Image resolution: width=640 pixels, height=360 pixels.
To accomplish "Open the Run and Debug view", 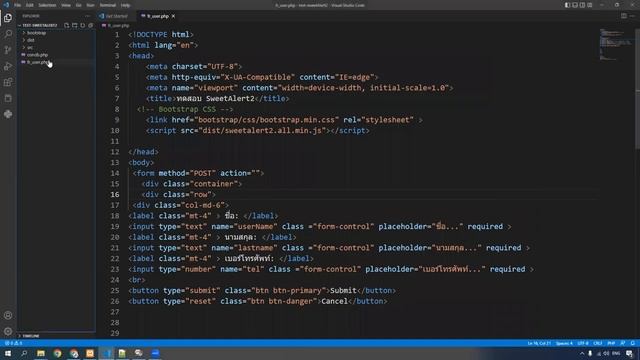I will 8,66.
